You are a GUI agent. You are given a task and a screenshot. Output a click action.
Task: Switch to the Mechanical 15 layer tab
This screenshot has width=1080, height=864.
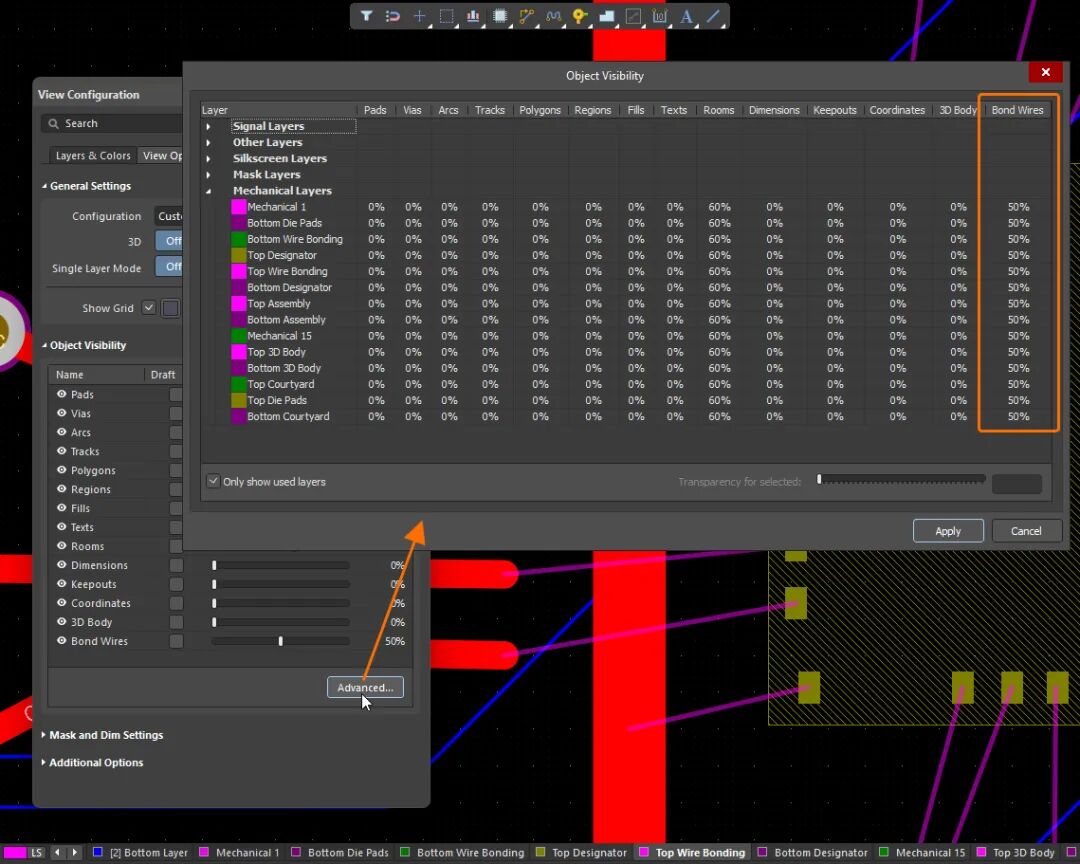[922, 852]
